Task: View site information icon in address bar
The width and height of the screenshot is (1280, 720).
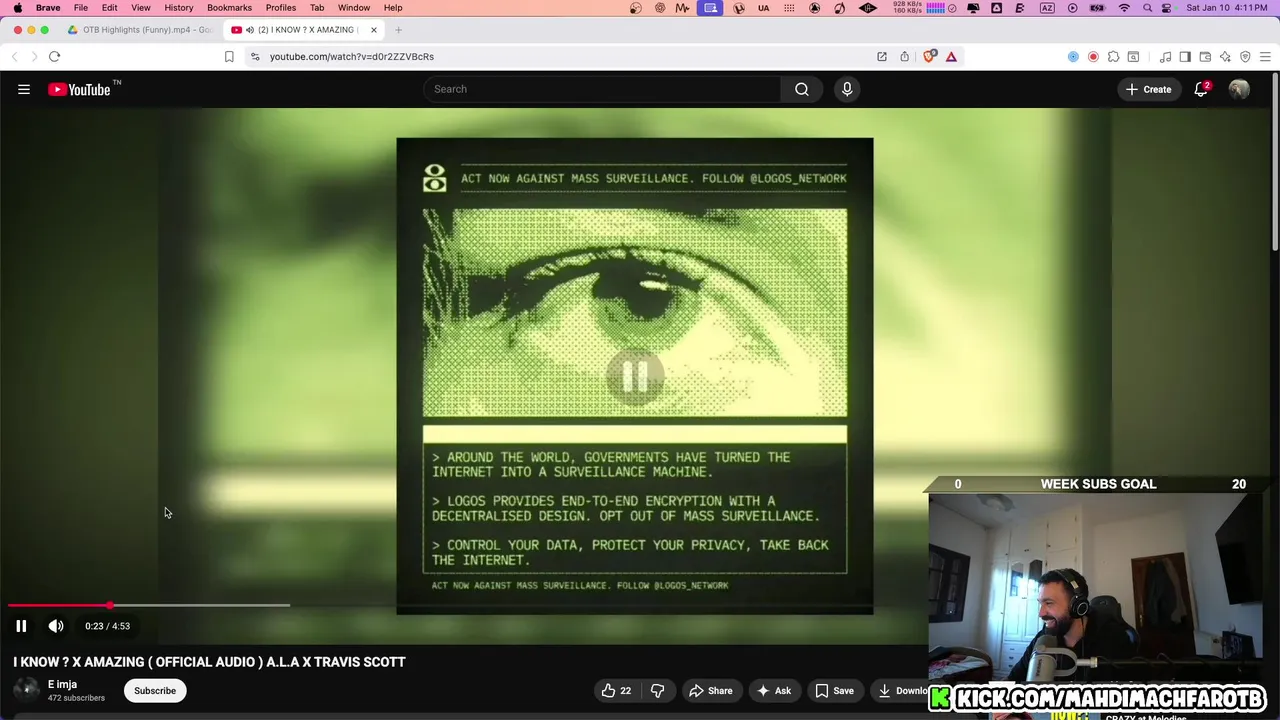Action: pos(255,57)
